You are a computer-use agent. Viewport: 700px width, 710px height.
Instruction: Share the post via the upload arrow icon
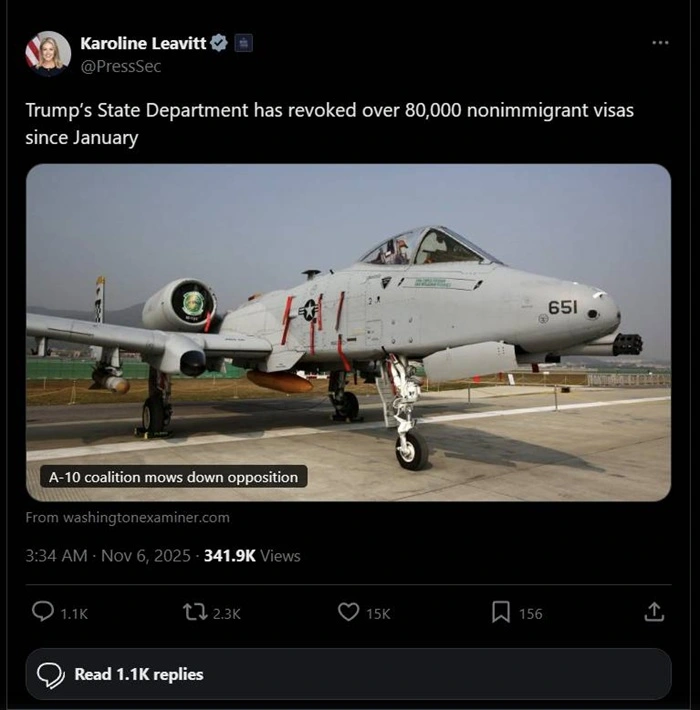click(654, 612)
